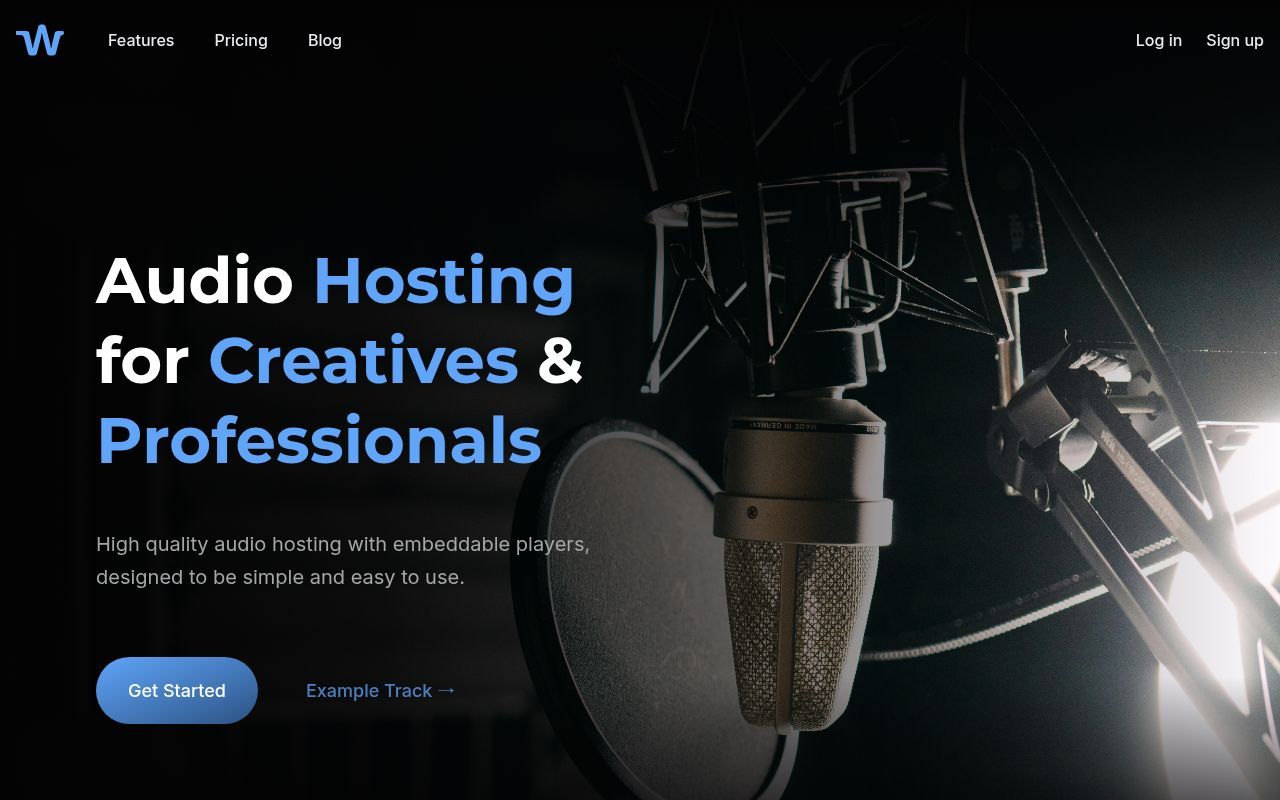1280x800 pixels.
Task: Click the 'Audio Hosting' headline text
Action: (336, 281)
